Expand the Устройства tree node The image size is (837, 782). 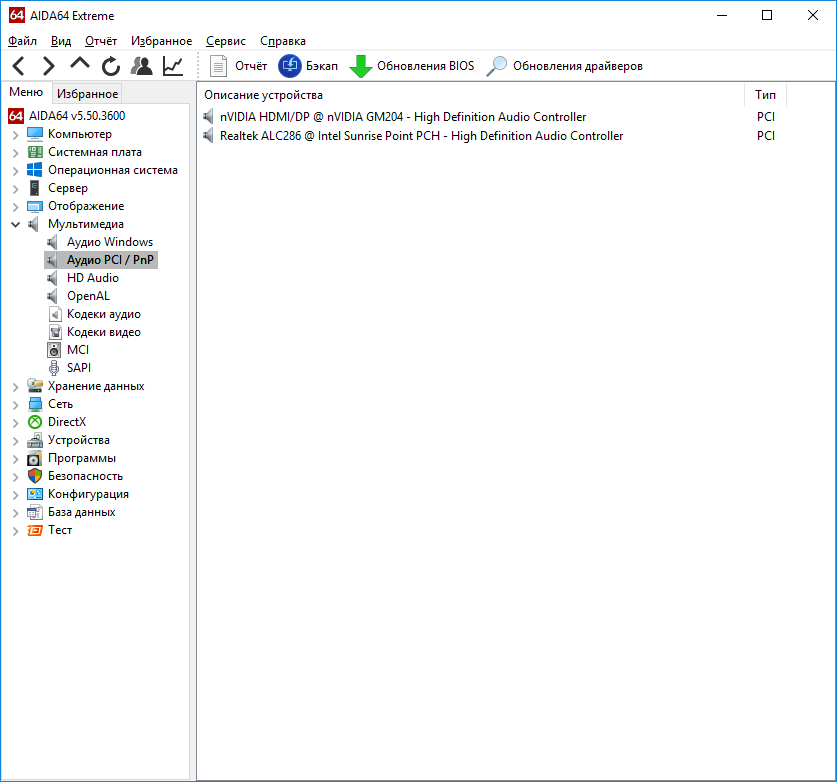[15, 441]
